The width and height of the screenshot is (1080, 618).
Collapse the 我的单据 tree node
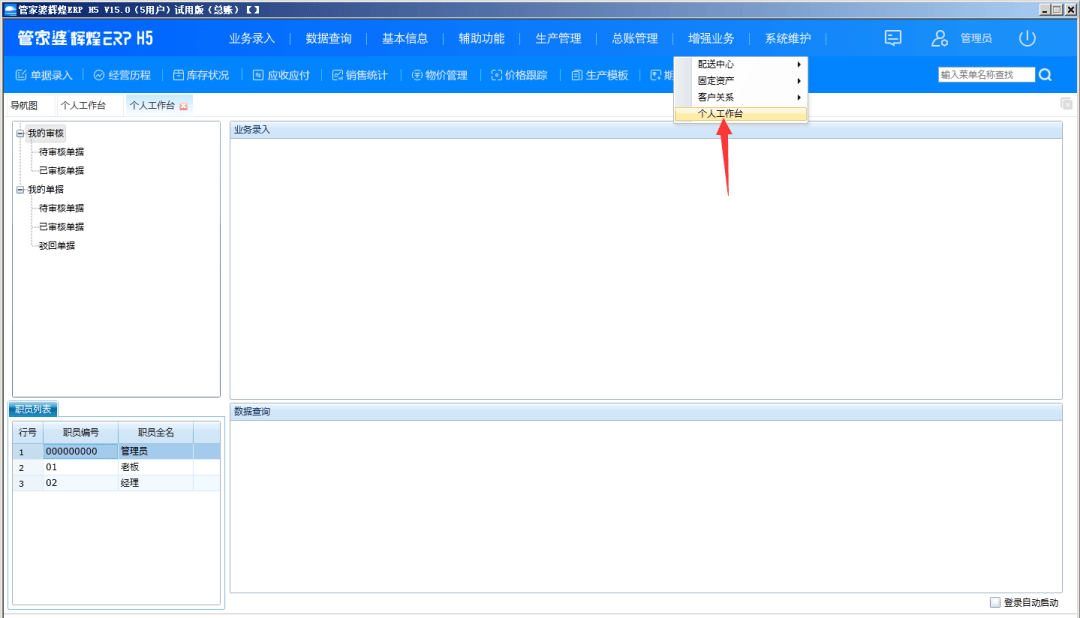[x=20, y=189]
